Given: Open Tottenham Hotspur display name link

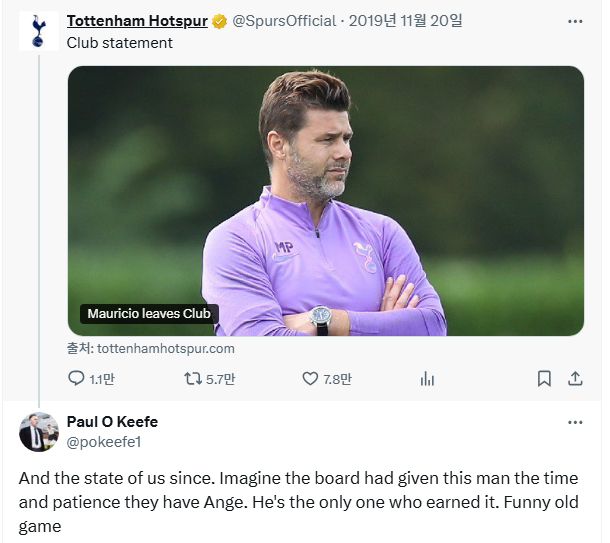Looking at the screenshot, I should (136, 21).
